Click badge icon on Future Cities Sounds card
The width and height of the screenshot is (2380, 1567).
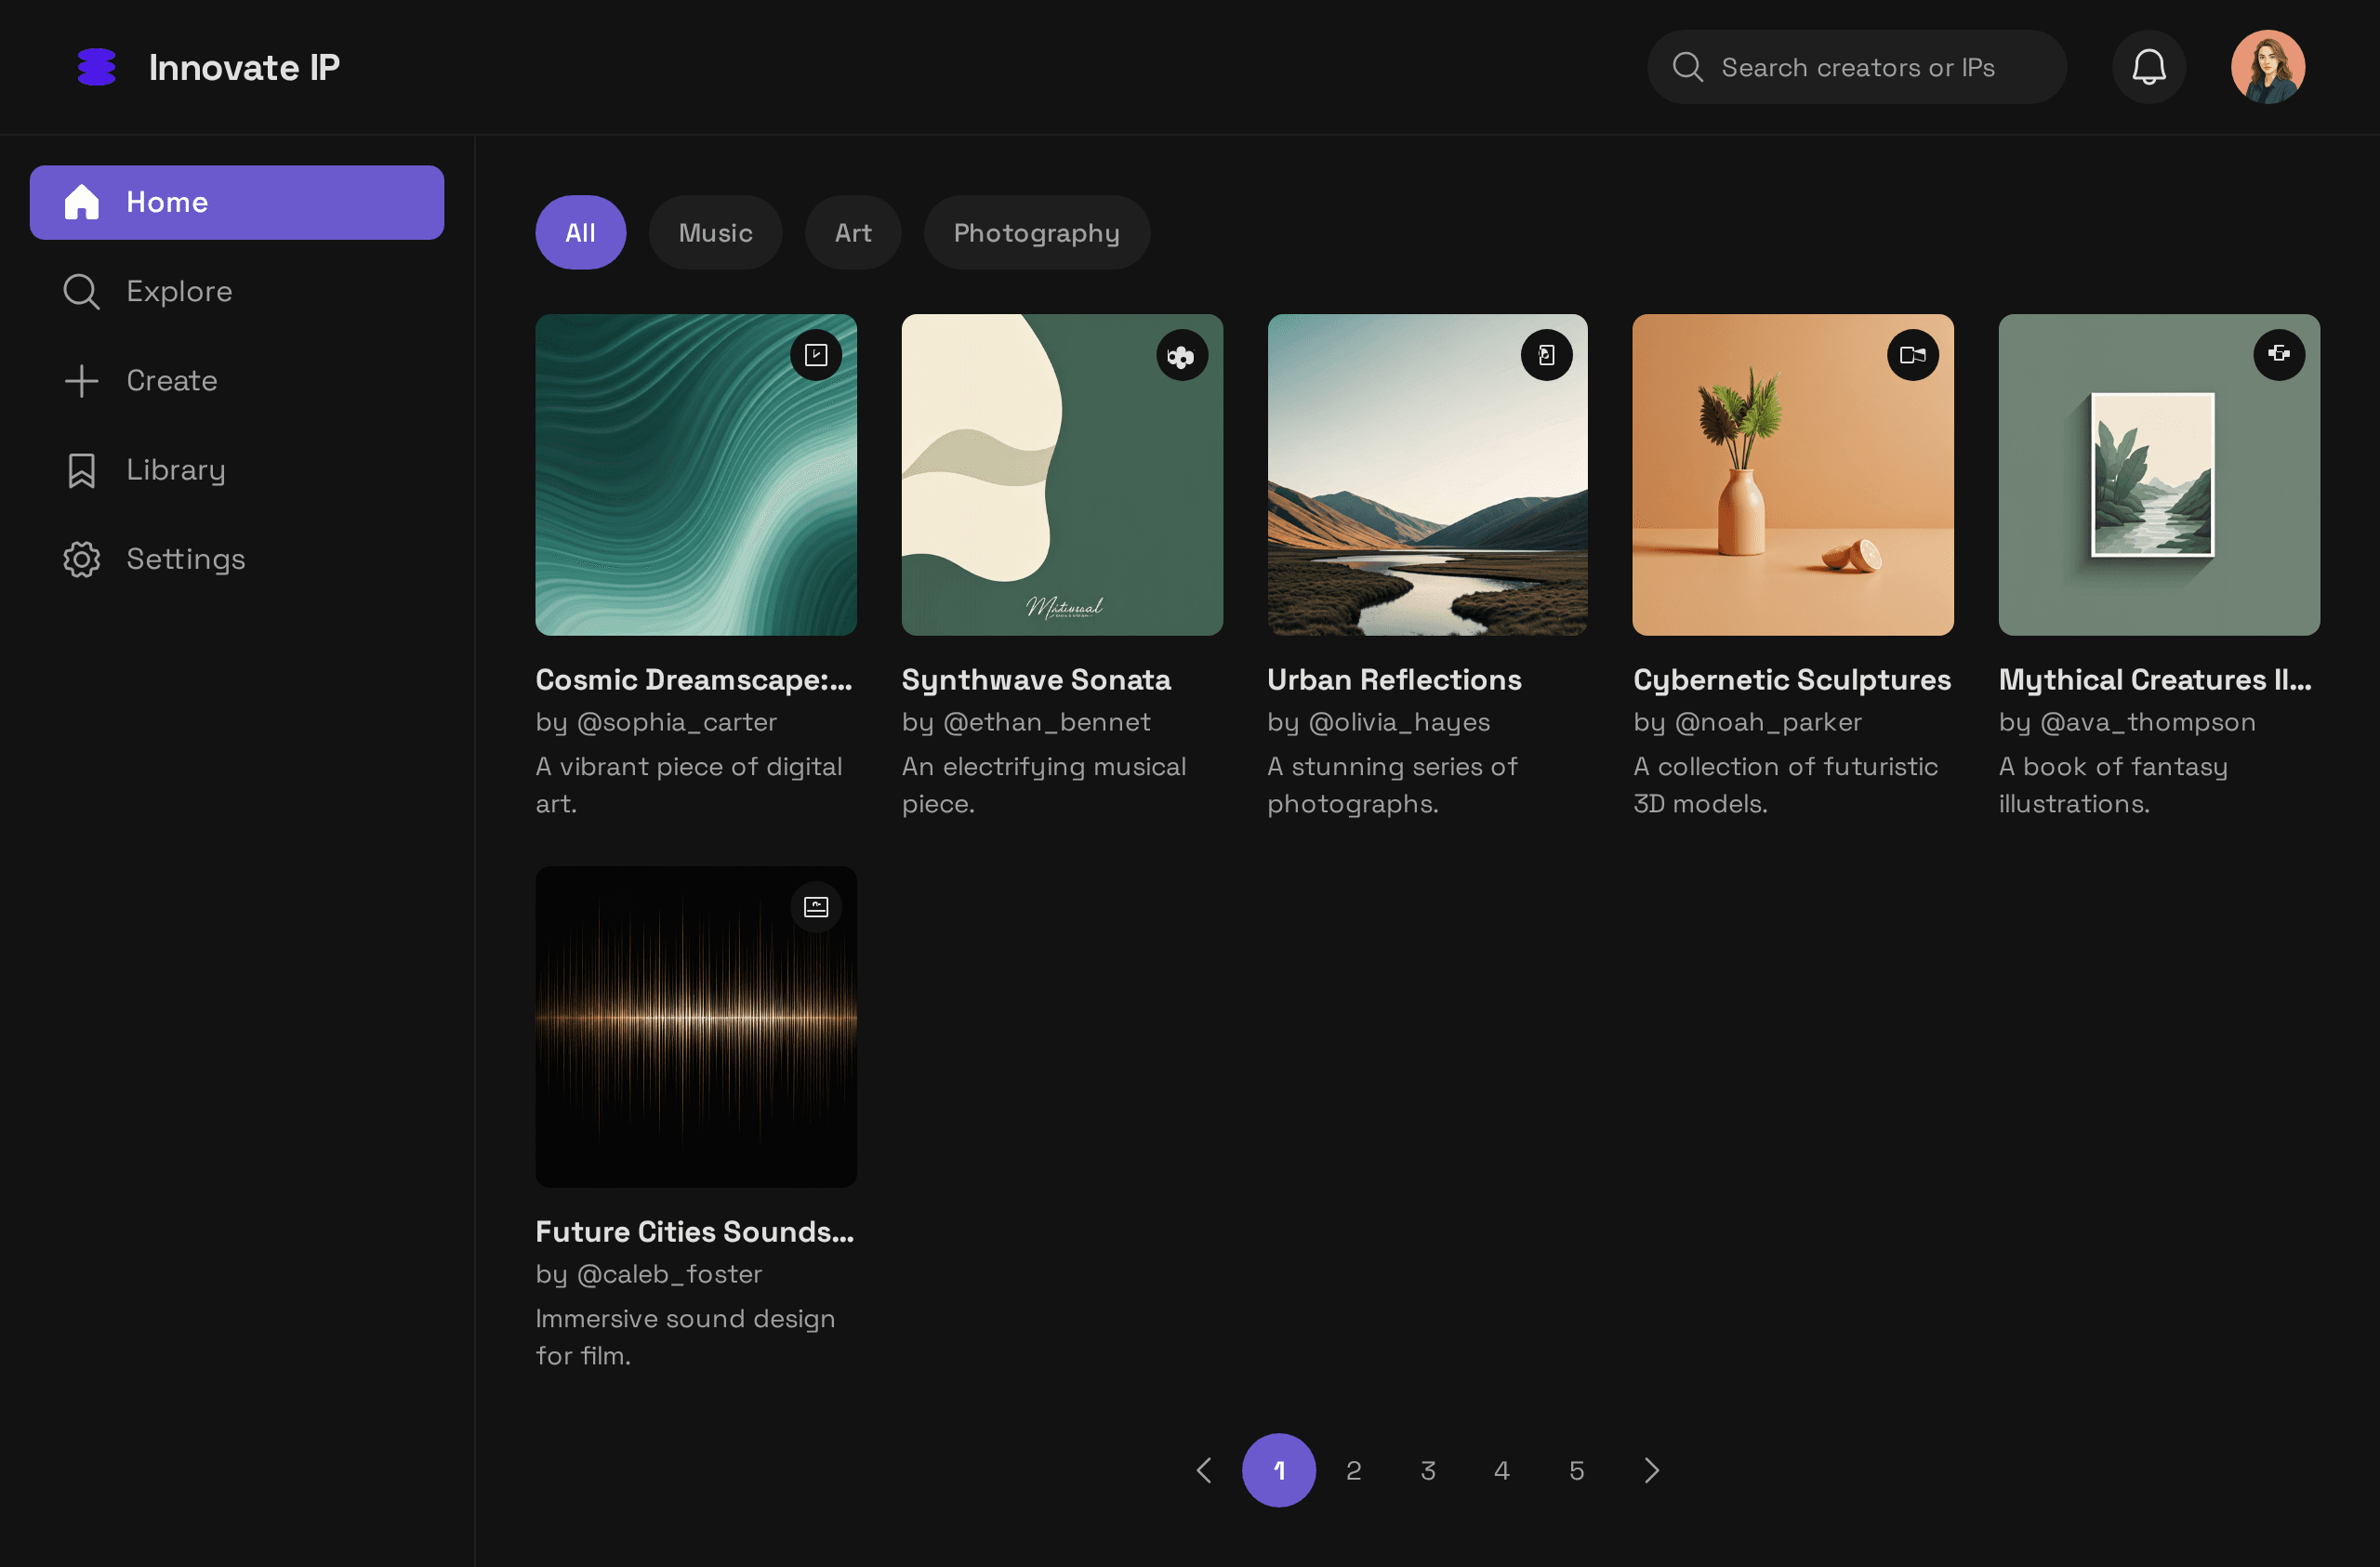click(x=816, y=907)
